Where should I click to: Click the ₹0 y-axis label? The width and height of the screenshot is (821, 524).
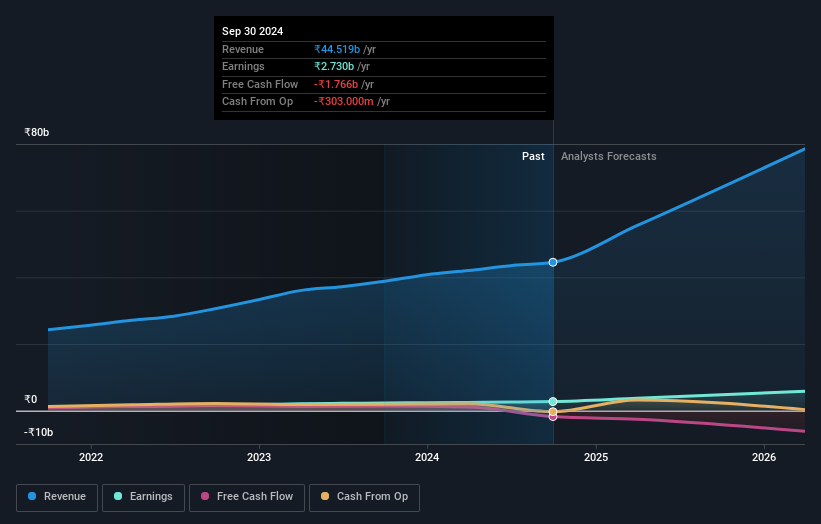31,399
